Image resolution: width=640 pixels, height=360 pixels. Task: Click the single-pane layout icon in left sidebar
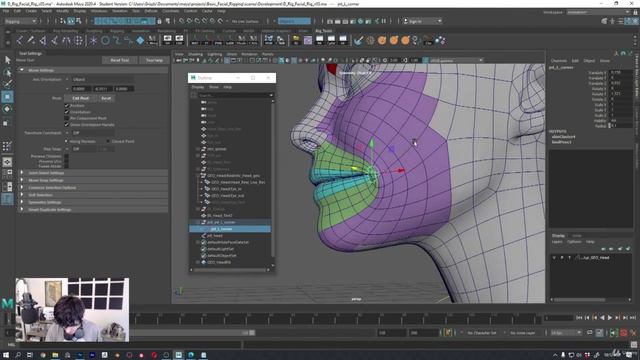7,162
